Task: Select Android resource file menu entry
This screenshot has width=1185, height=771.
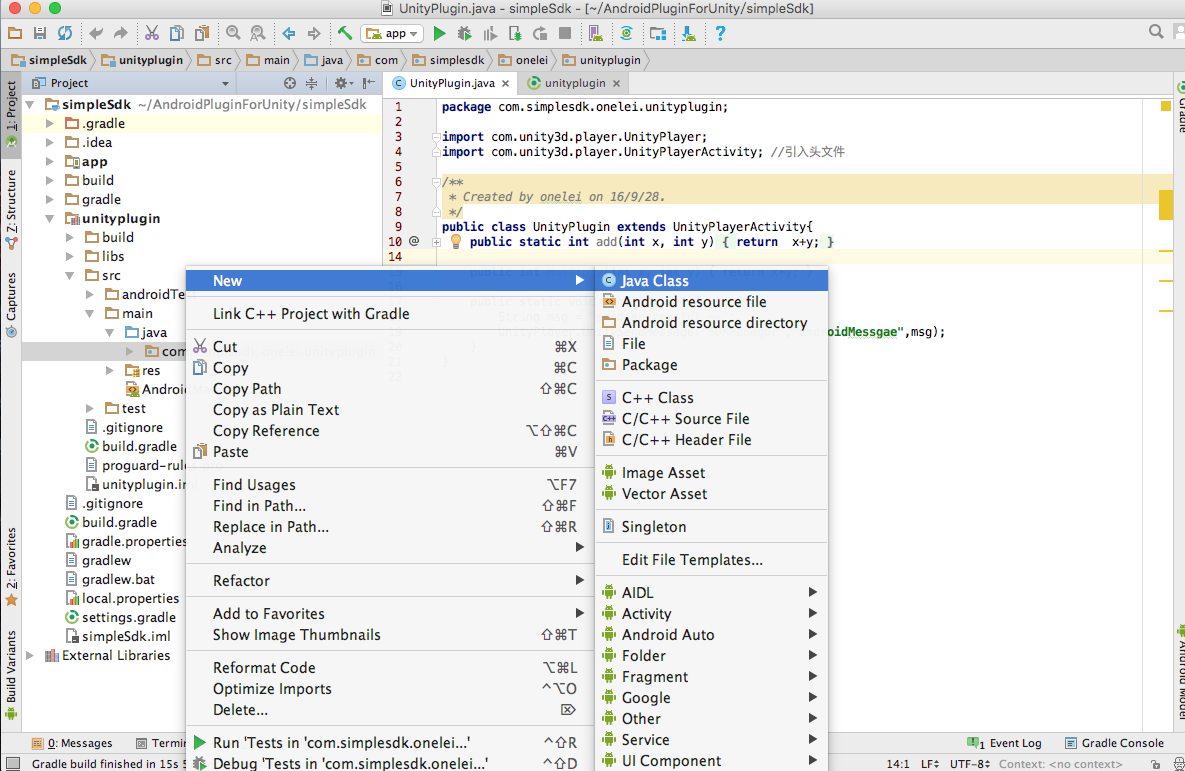Action: click(711, 302)
